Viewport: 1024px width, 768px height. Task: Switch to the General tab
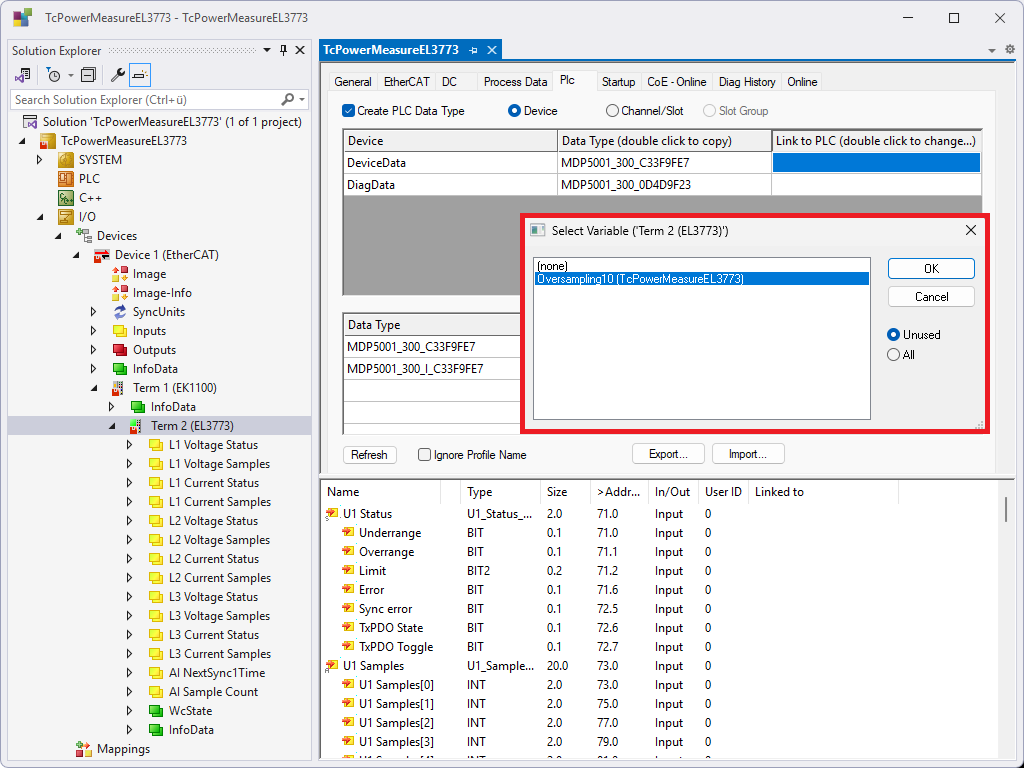pos(353,82)
